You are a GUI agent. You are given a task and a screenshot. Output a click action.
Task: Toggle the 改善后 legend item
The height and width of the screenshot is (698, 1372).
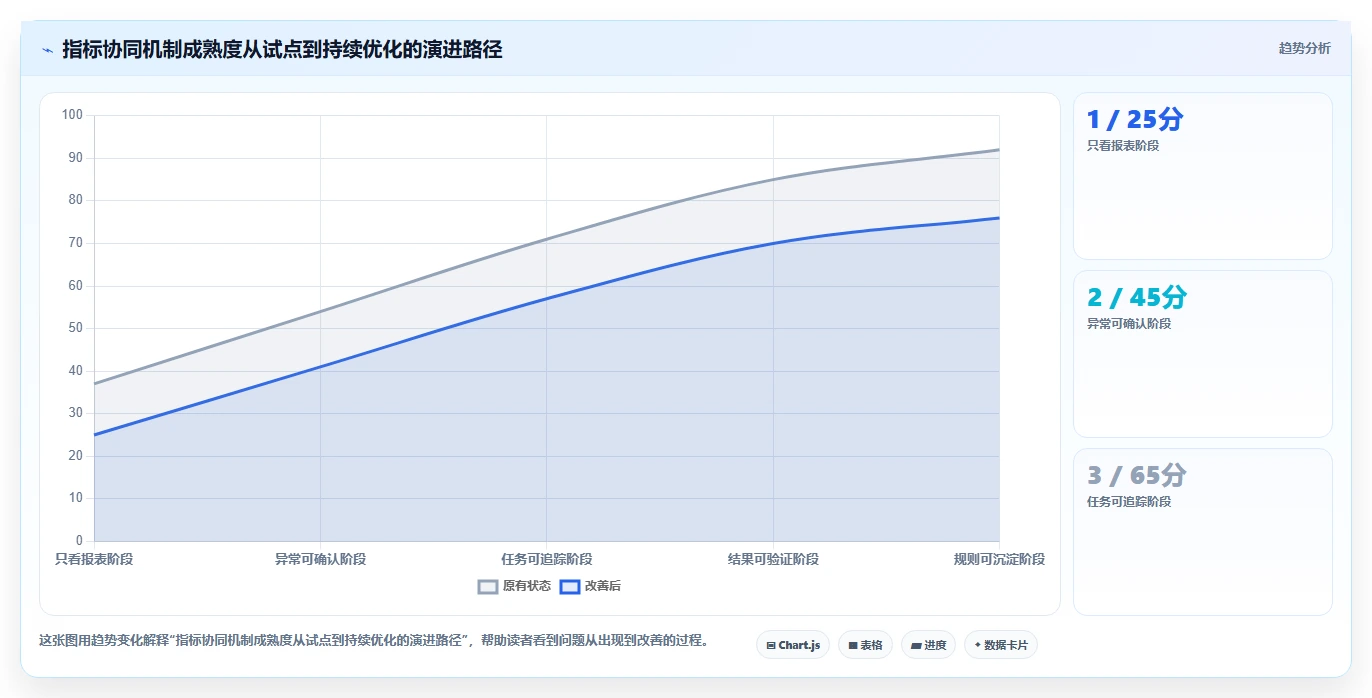[x=590, y=586]
